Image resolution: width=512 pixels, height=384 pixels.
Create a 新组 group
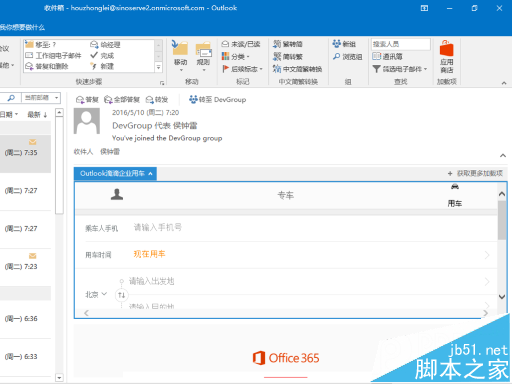344,44
